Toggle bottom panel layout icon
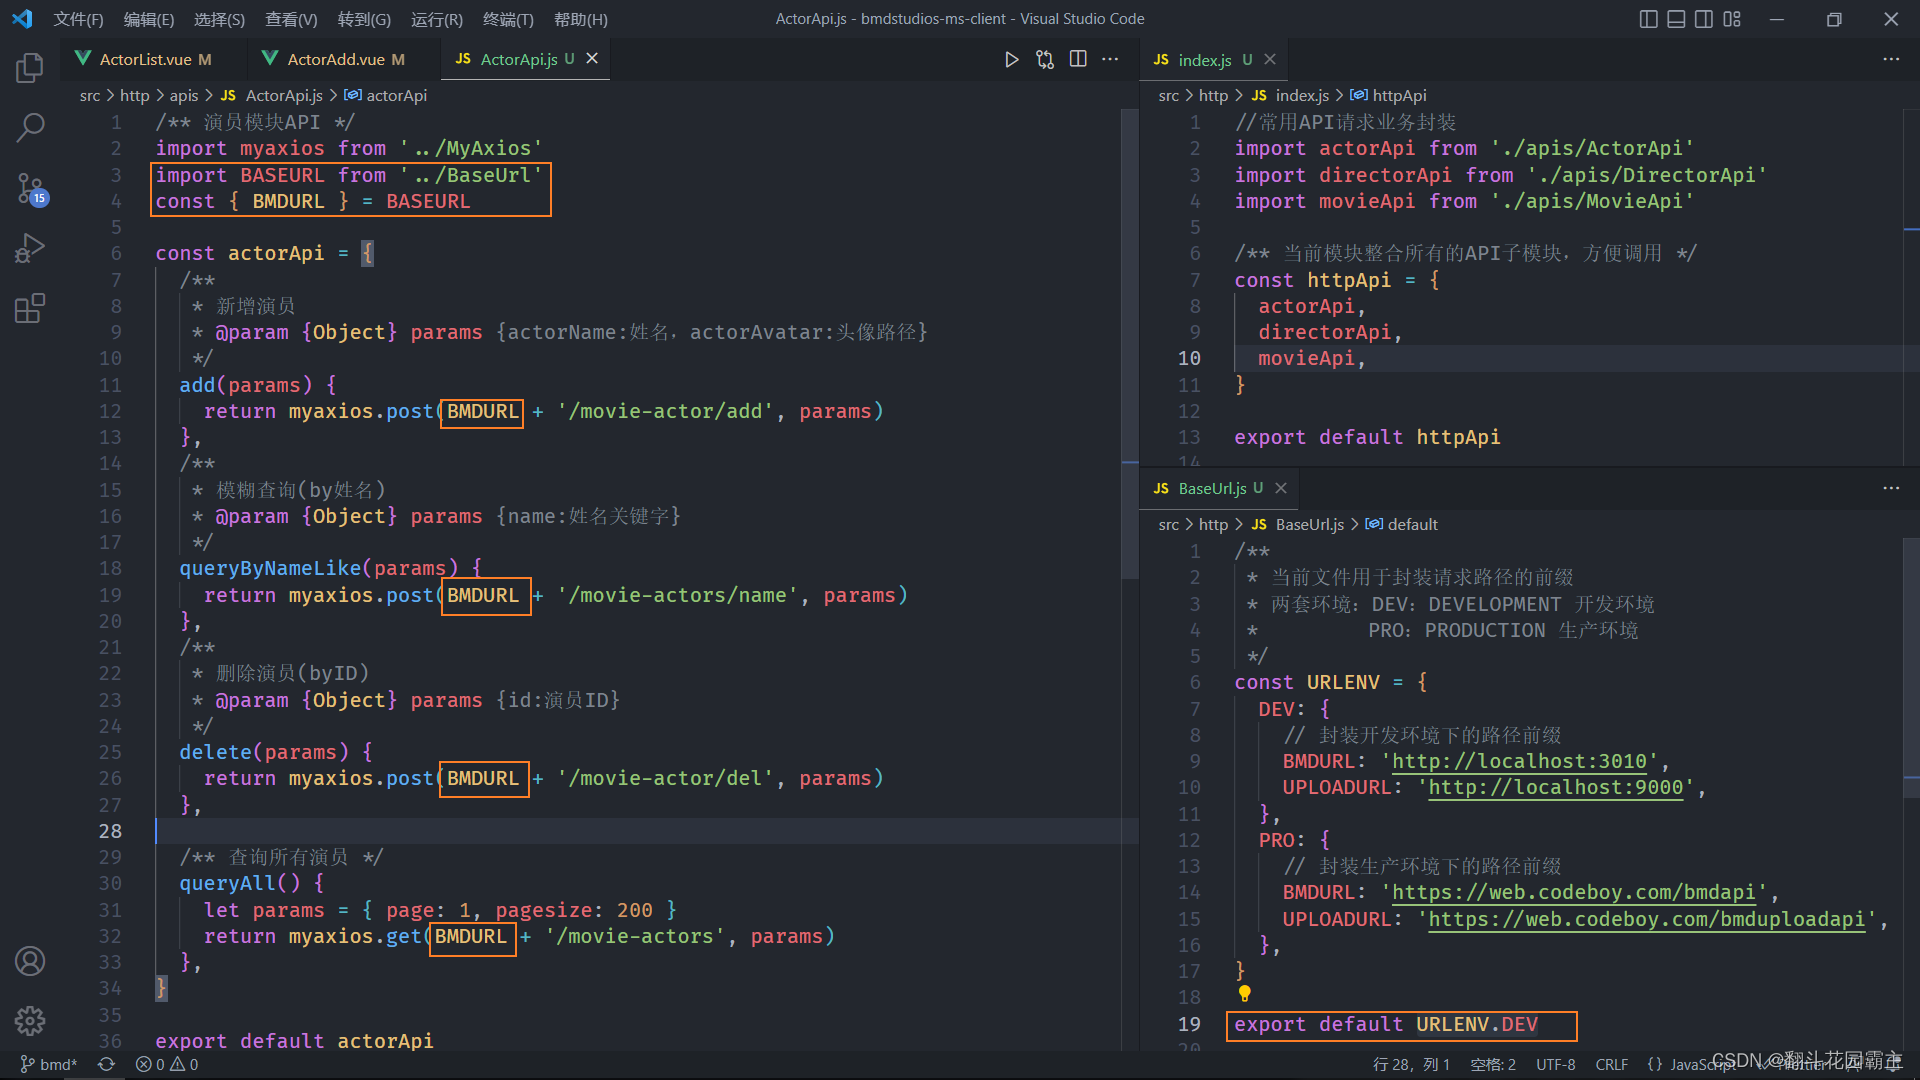 [1677, 19]
